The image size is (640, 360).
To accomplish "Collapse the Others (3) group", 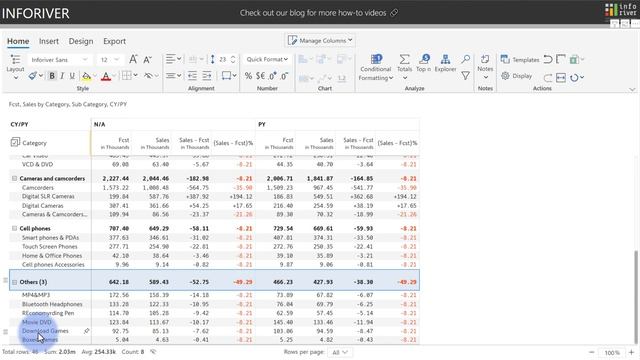I will coord(15,282).
